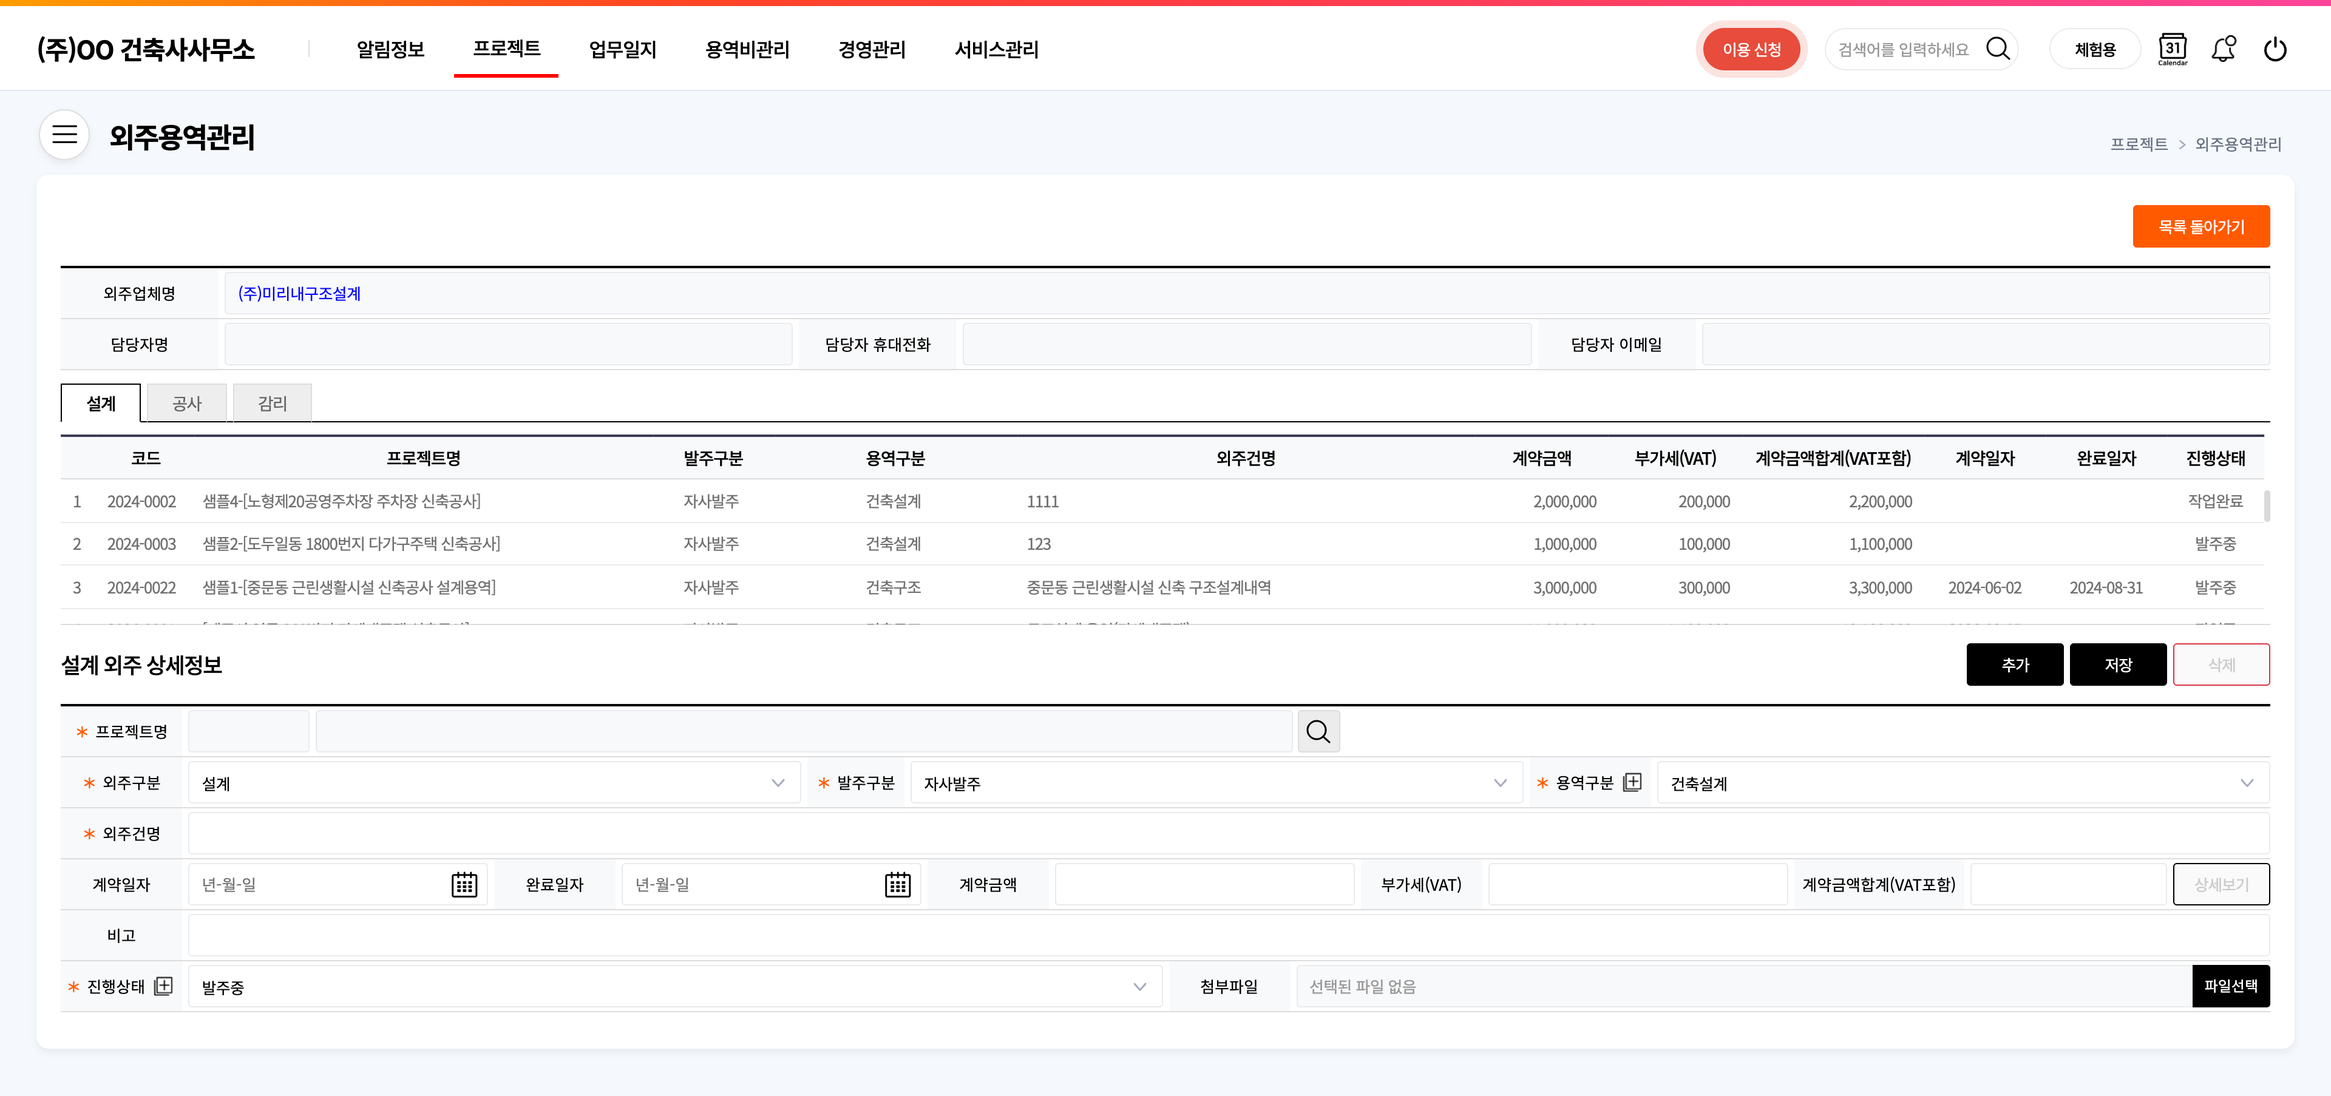Image resolution: width=2331 pixels, height=1096 pixels.
Task: Click 파일선택 button
Action: click(x=2230, y=987)
